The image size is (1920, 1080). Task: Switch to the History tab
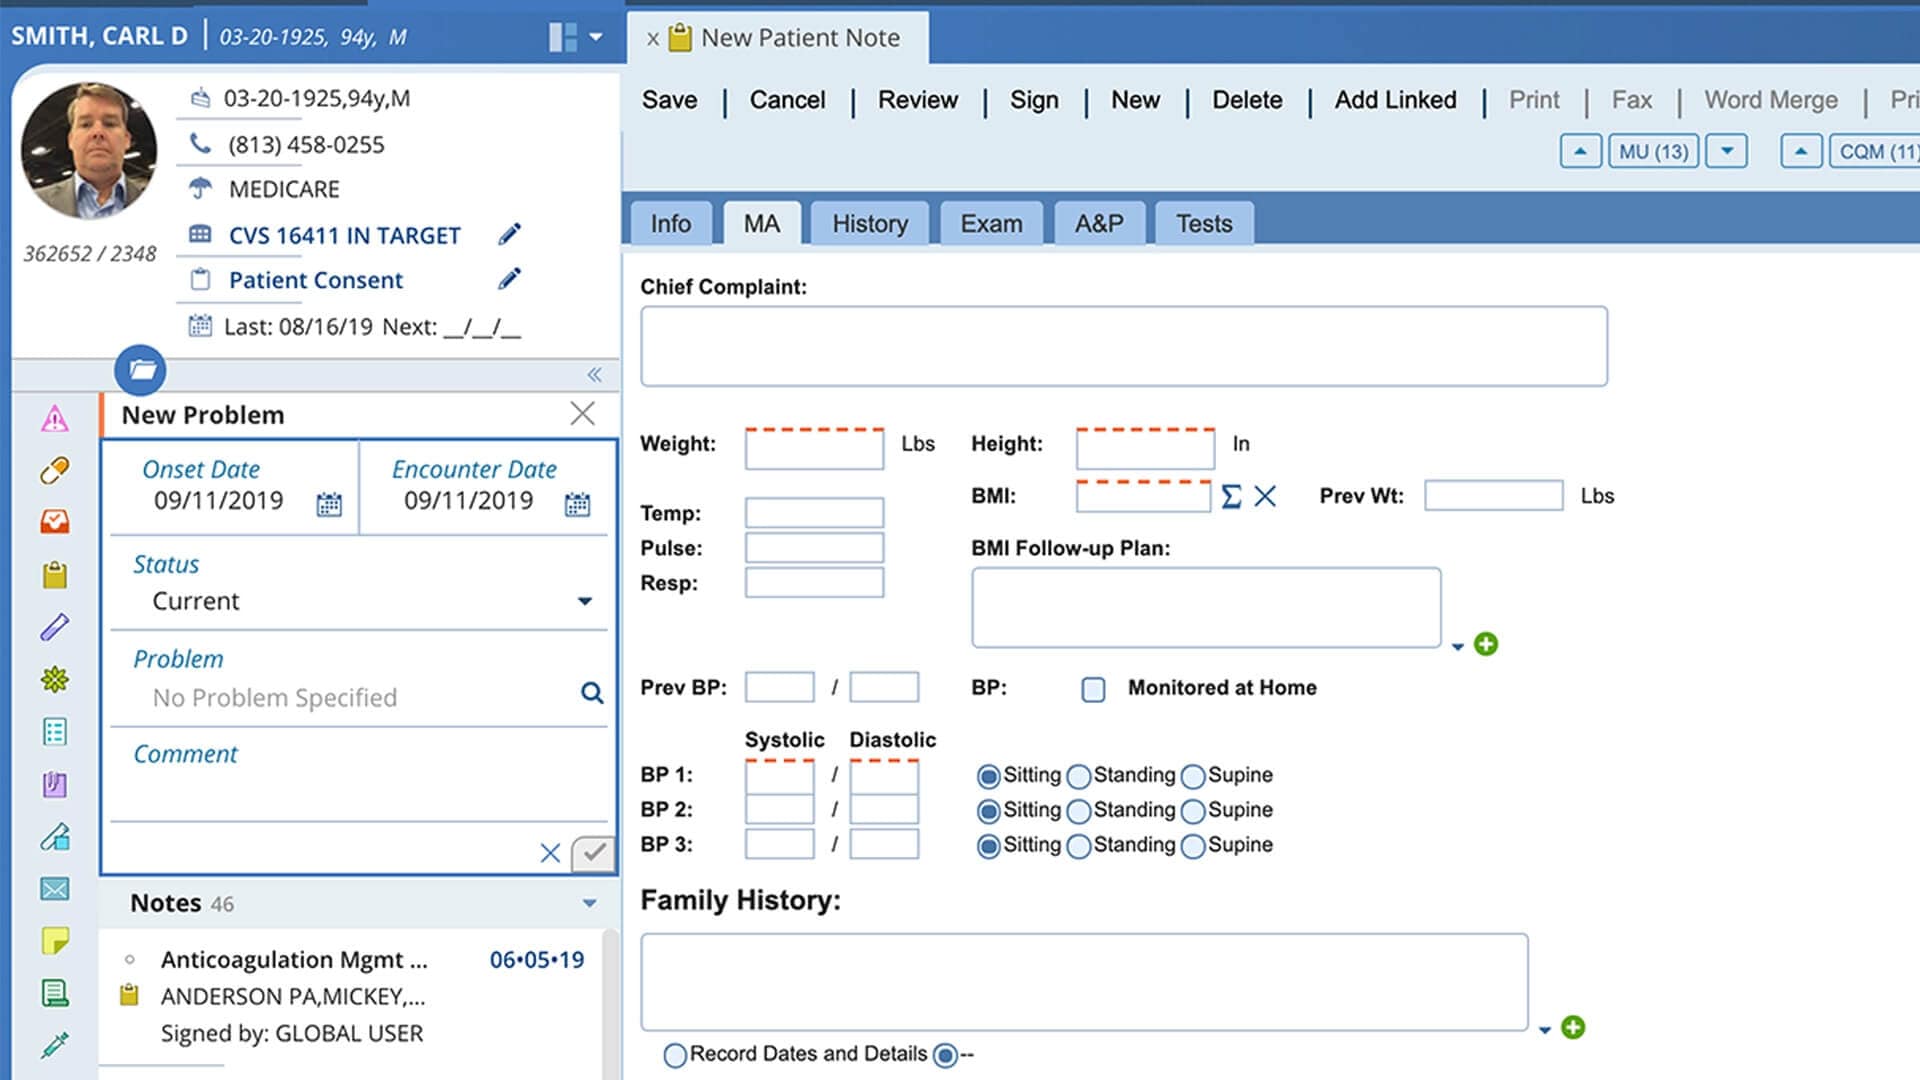868,223
